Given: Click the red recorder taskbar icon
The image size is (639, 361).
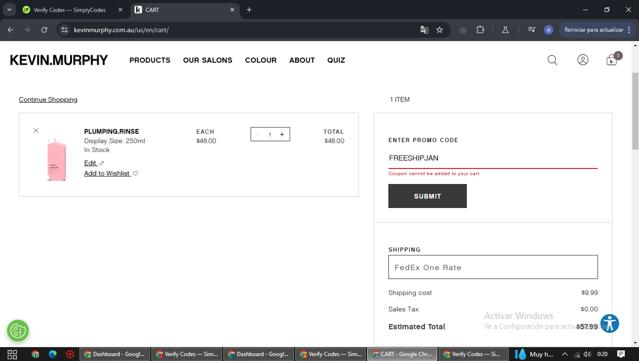Looking at the screenshot, I should (70, 354).
